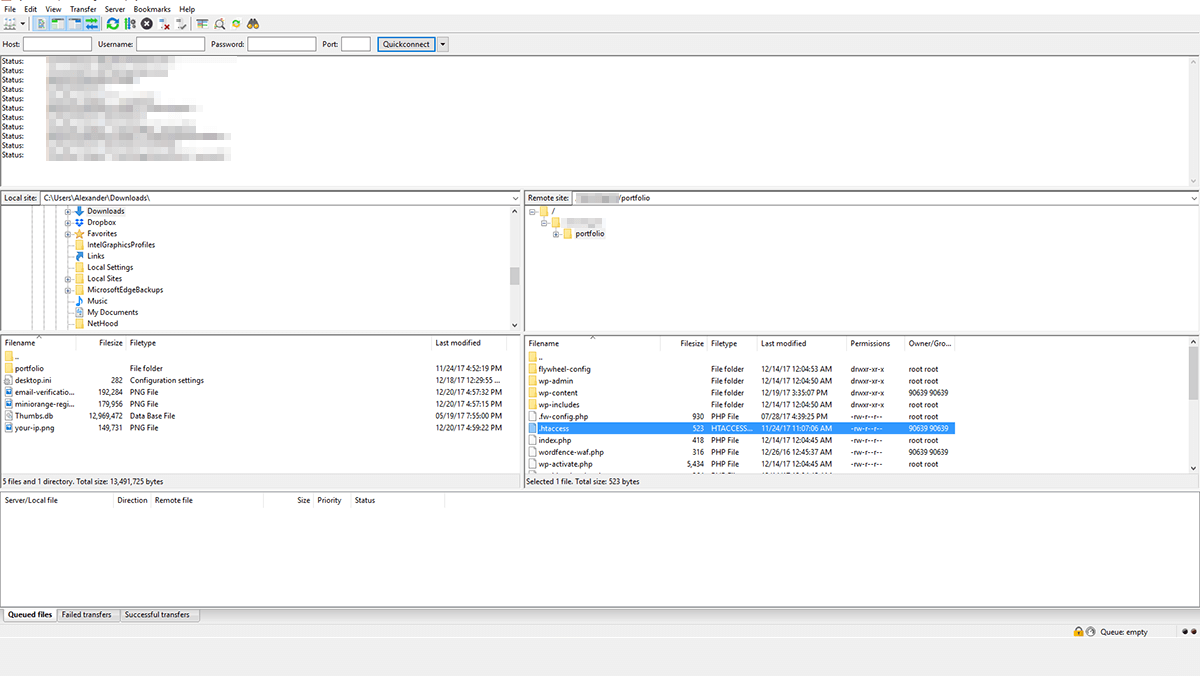The height and width of the screenshot is (676, 1200).
Task: Toggle synchronized browsing
Action: coord(236,23)
